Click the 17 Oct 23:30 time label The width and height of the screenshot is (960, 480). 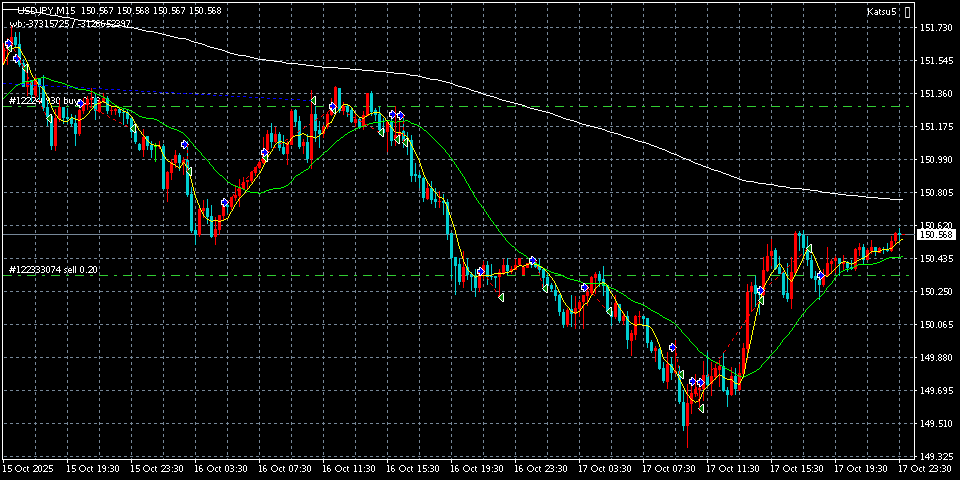pos(924,468)
